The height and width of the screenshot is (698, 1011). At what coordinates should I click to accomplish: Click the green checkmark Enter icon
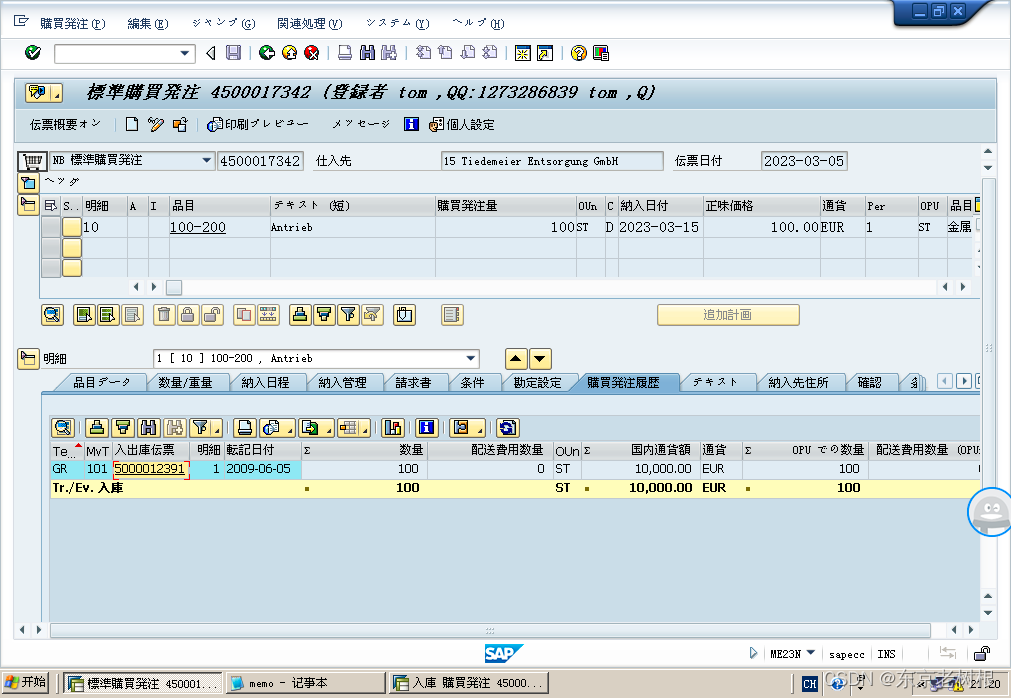[x=33, y=53]
